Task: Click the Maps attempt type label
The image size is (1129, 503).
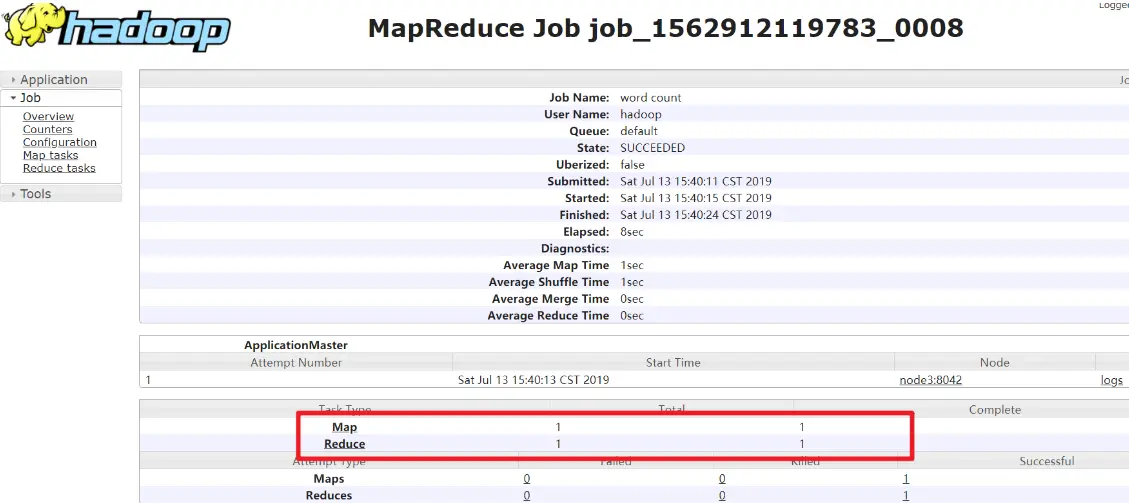Action: tap(328, 479)
